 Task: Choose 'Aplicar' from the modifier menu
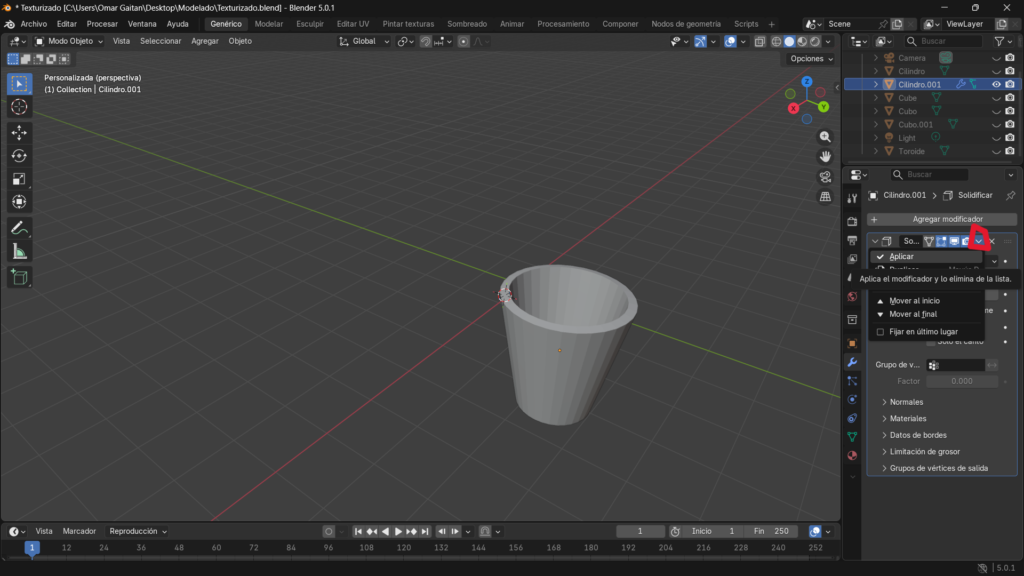click(901, 257)
